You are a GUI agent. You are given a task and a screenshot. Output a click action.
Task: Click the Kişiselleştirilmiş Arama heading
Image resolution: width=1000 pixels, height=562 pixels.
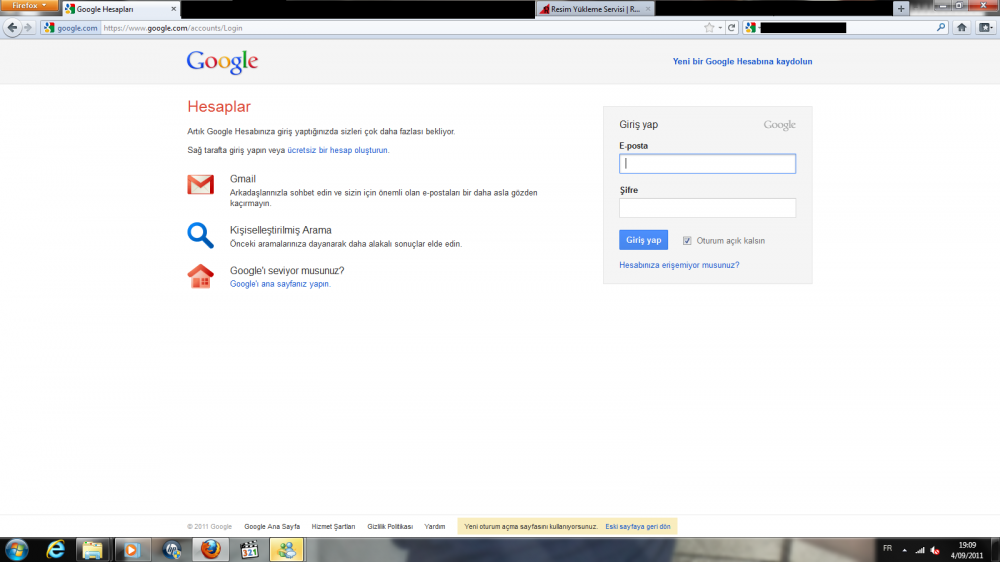click(x=281, y=230)
